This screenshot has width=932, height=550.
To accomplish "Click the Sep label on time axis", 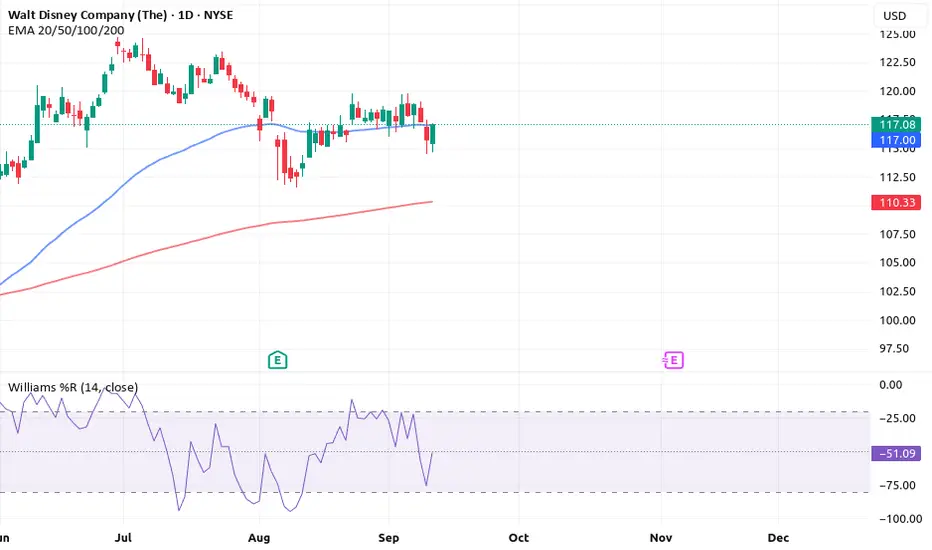I will pyautogui.click(x=389, y=538).
